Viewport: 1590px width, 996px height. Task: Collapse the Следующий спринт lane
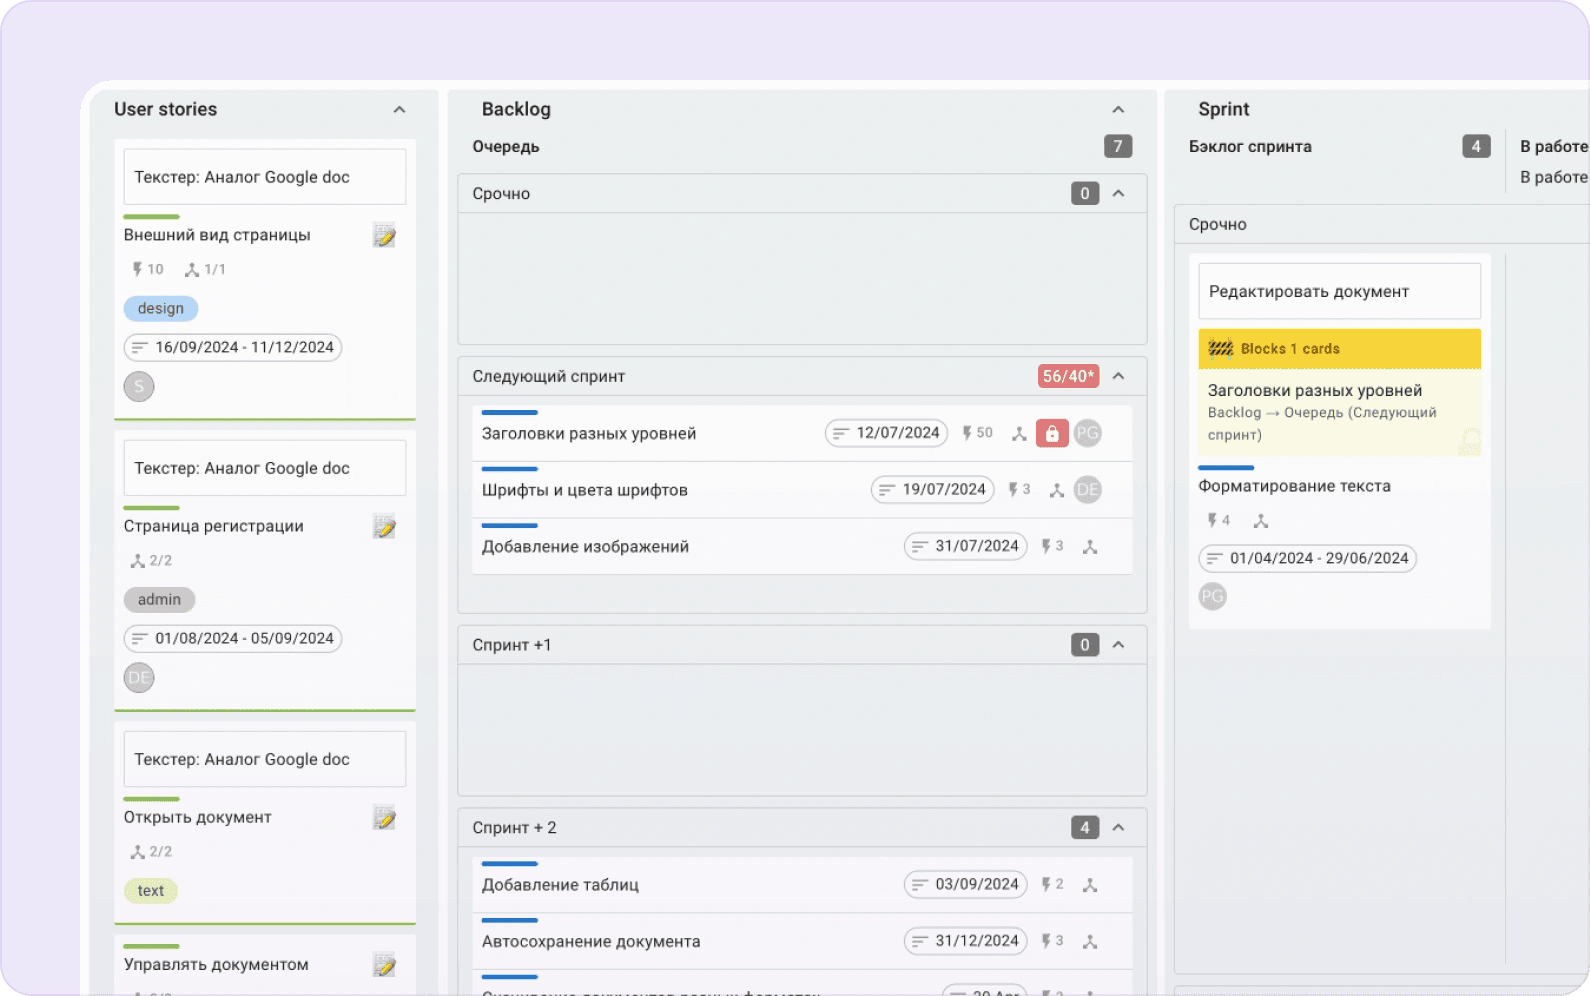[1118, 377]
